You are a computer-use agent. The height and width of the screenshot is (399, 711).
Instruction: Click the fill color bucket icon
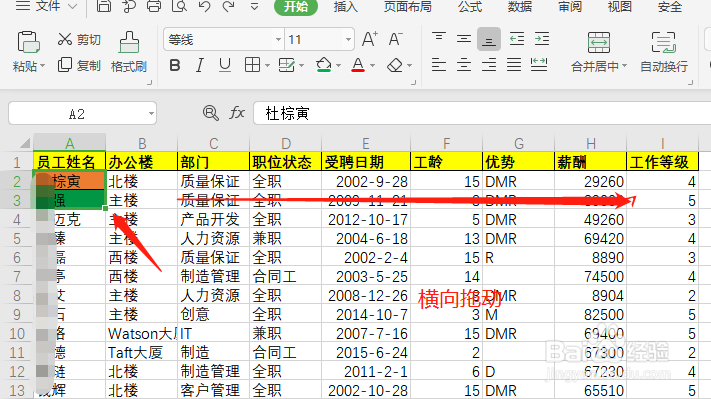pos(324,65)
